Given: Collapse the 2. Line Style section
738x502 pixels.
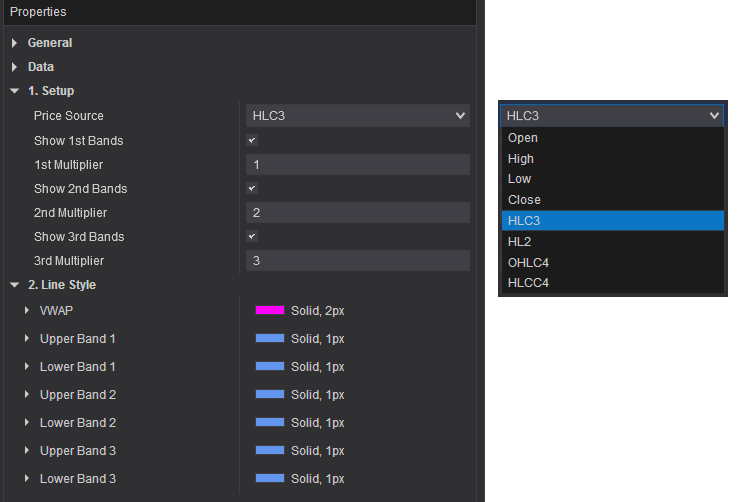Looking at the screenshot, I should [x=15, y=285].
